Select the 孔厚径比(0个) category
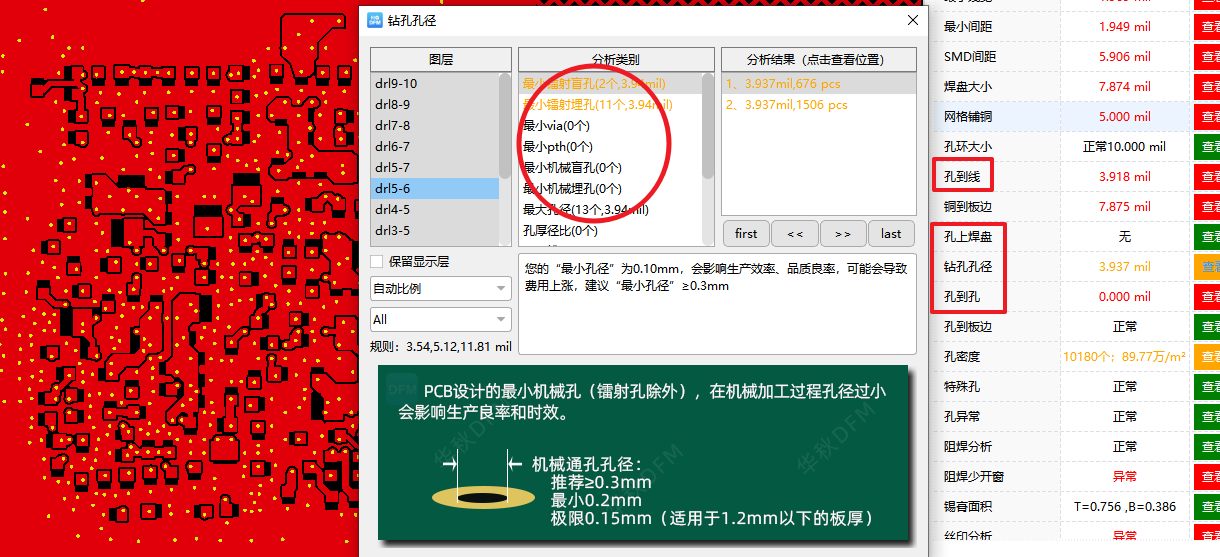Image resolution: width=1220 pixels, height=557 pixels. click(x=610, y=231)
